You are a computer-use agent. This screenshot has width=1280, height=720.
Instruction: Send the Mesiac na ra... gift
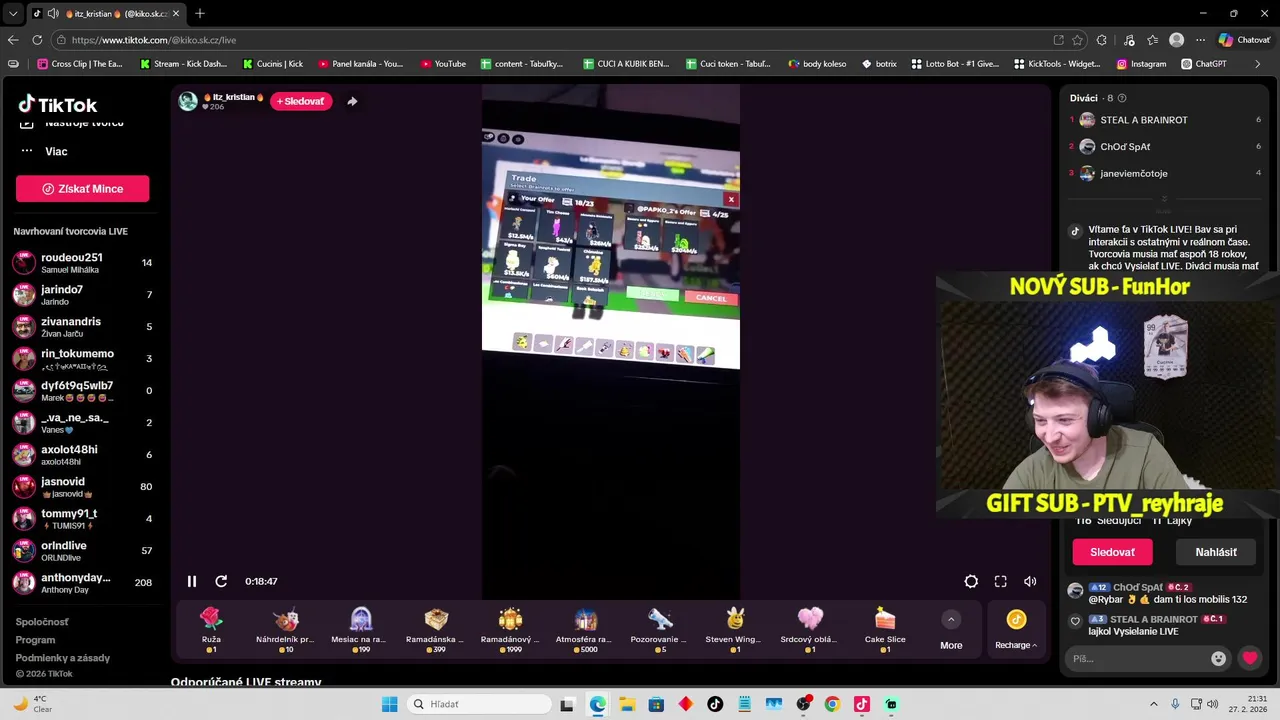(x=360, y=629)
